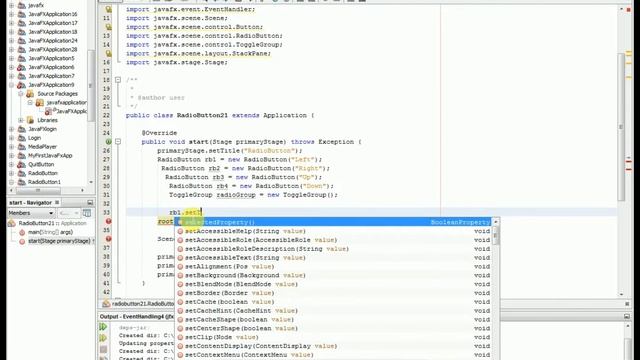Click the Projects tree scroll-down arrow
This screenshot has width=640, height=360.
pyautogui.click(x=91, y=182)
